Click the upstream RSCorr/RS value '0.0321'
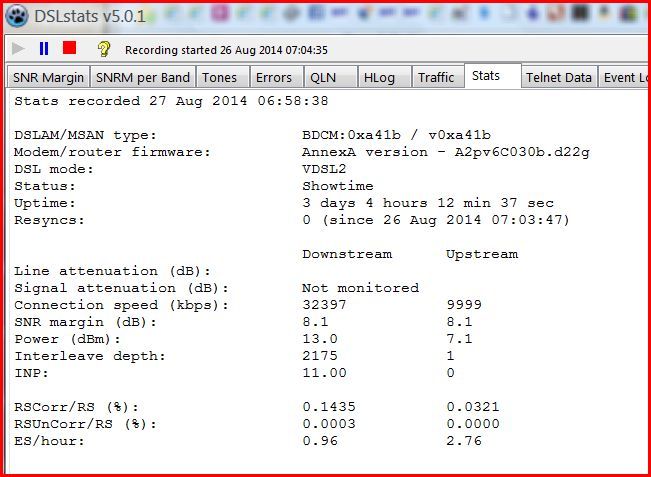Screen dimensions: 651x477 tap(473, 407)
